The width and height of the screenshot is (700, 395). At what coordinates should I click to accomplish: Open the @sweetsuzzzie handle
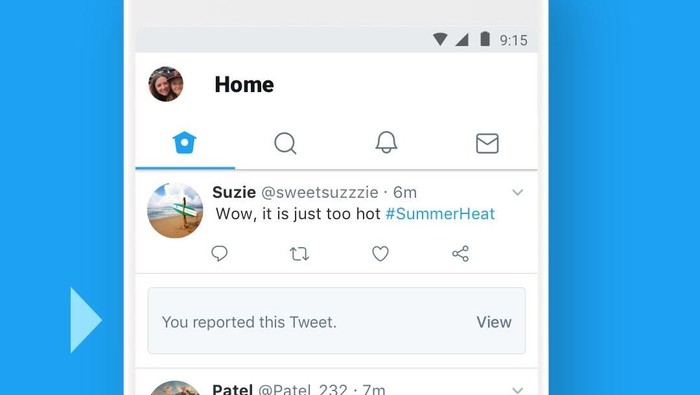pos(320,192)
